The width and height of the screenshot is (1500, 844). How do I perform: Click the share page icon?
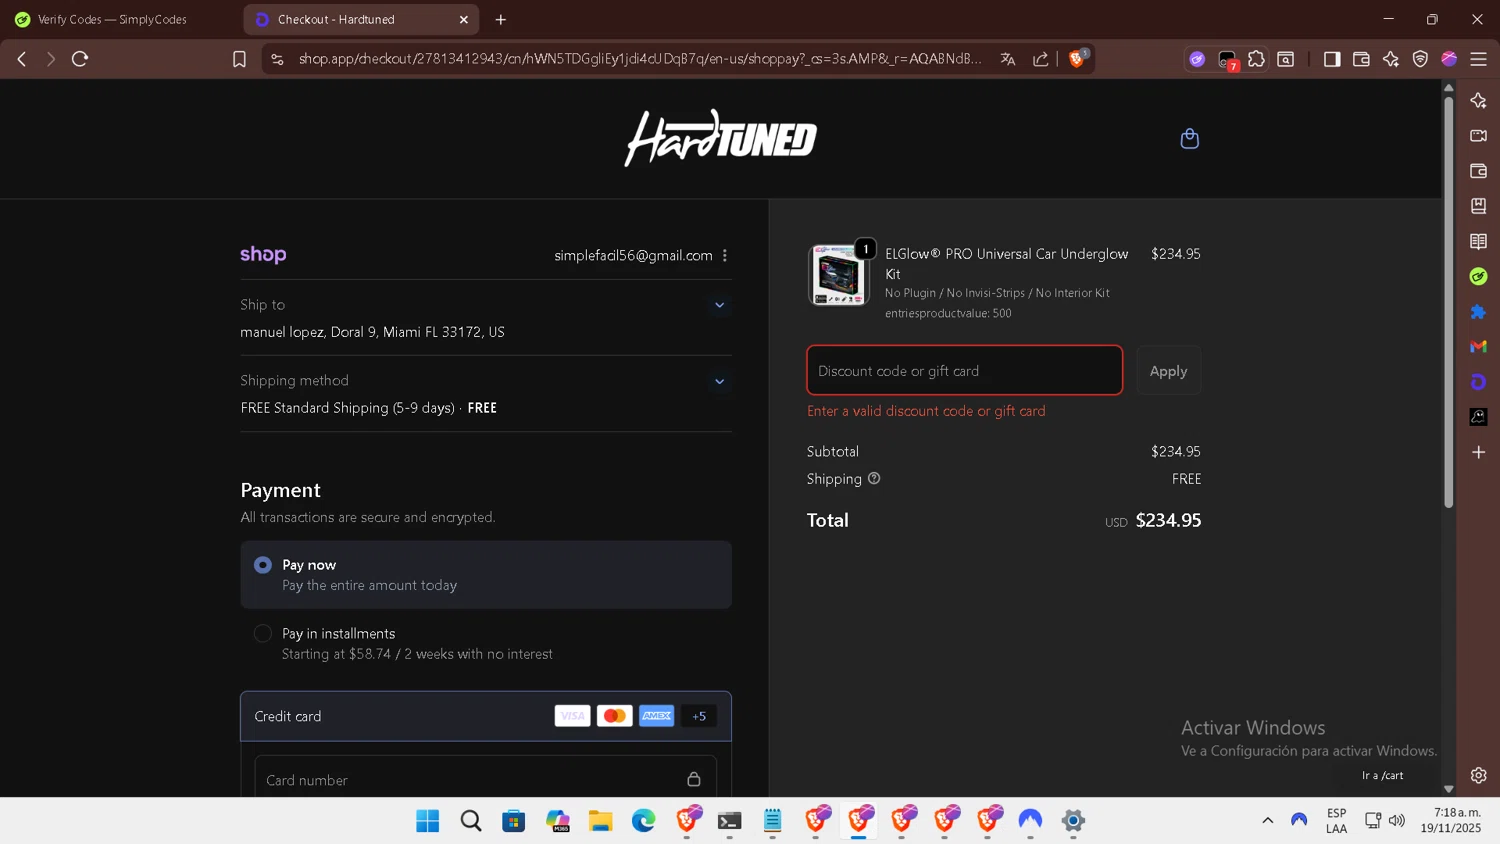click(1041, 59)
